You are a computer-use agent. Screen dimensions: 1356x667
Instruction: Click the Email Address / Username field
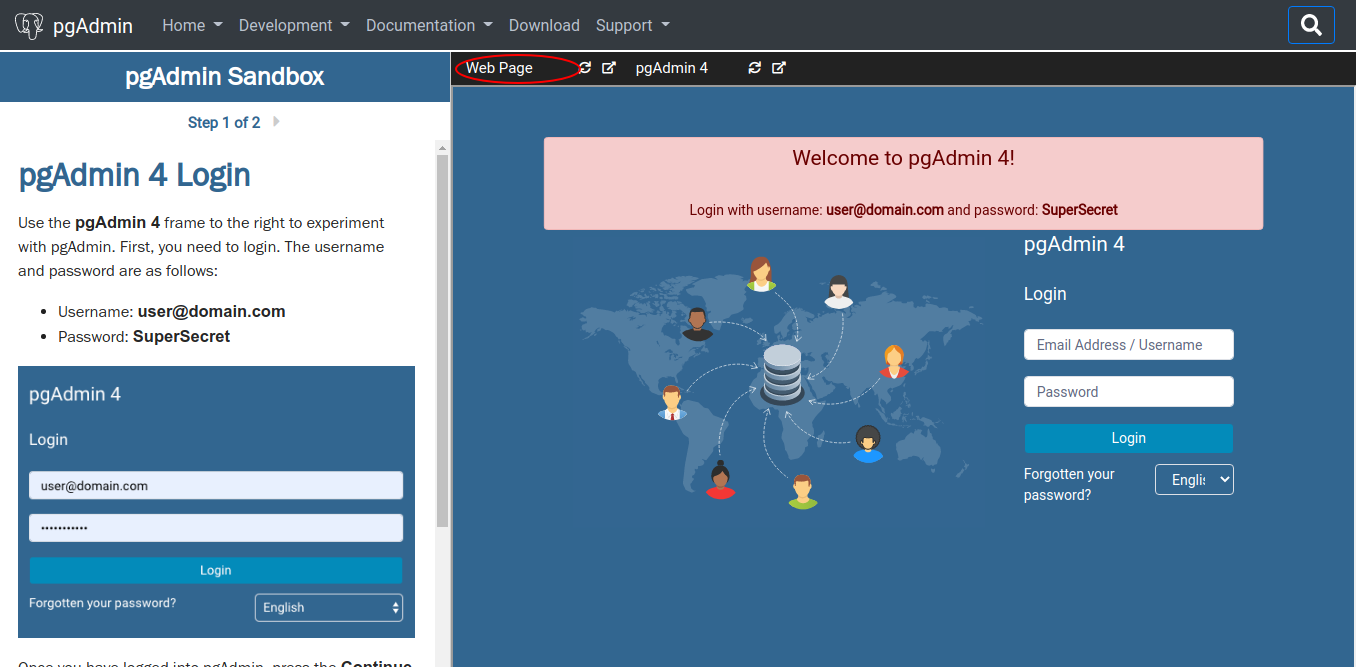coord(1128,345)
